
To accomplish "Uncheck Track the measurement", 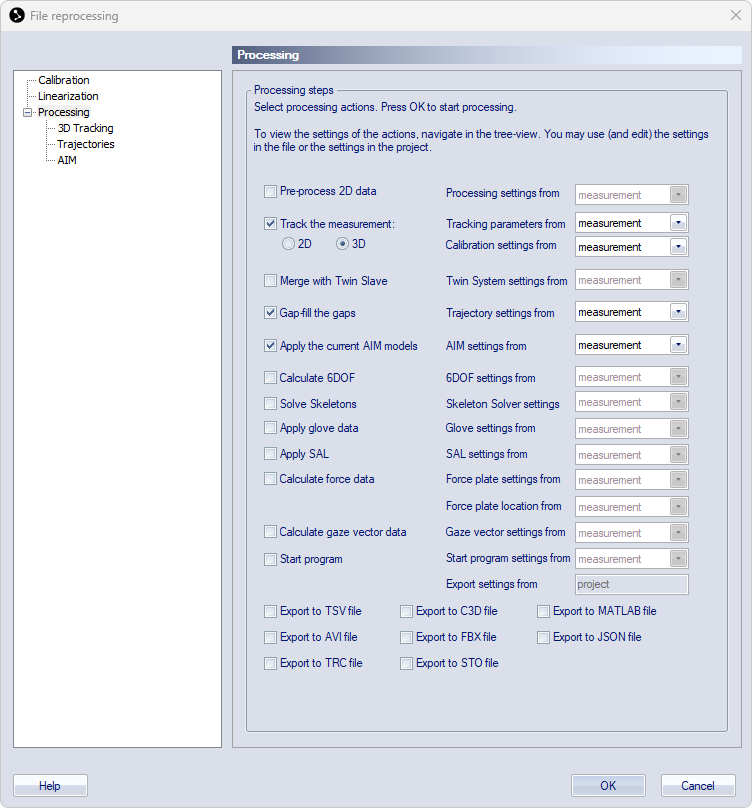I will [270, 224].
